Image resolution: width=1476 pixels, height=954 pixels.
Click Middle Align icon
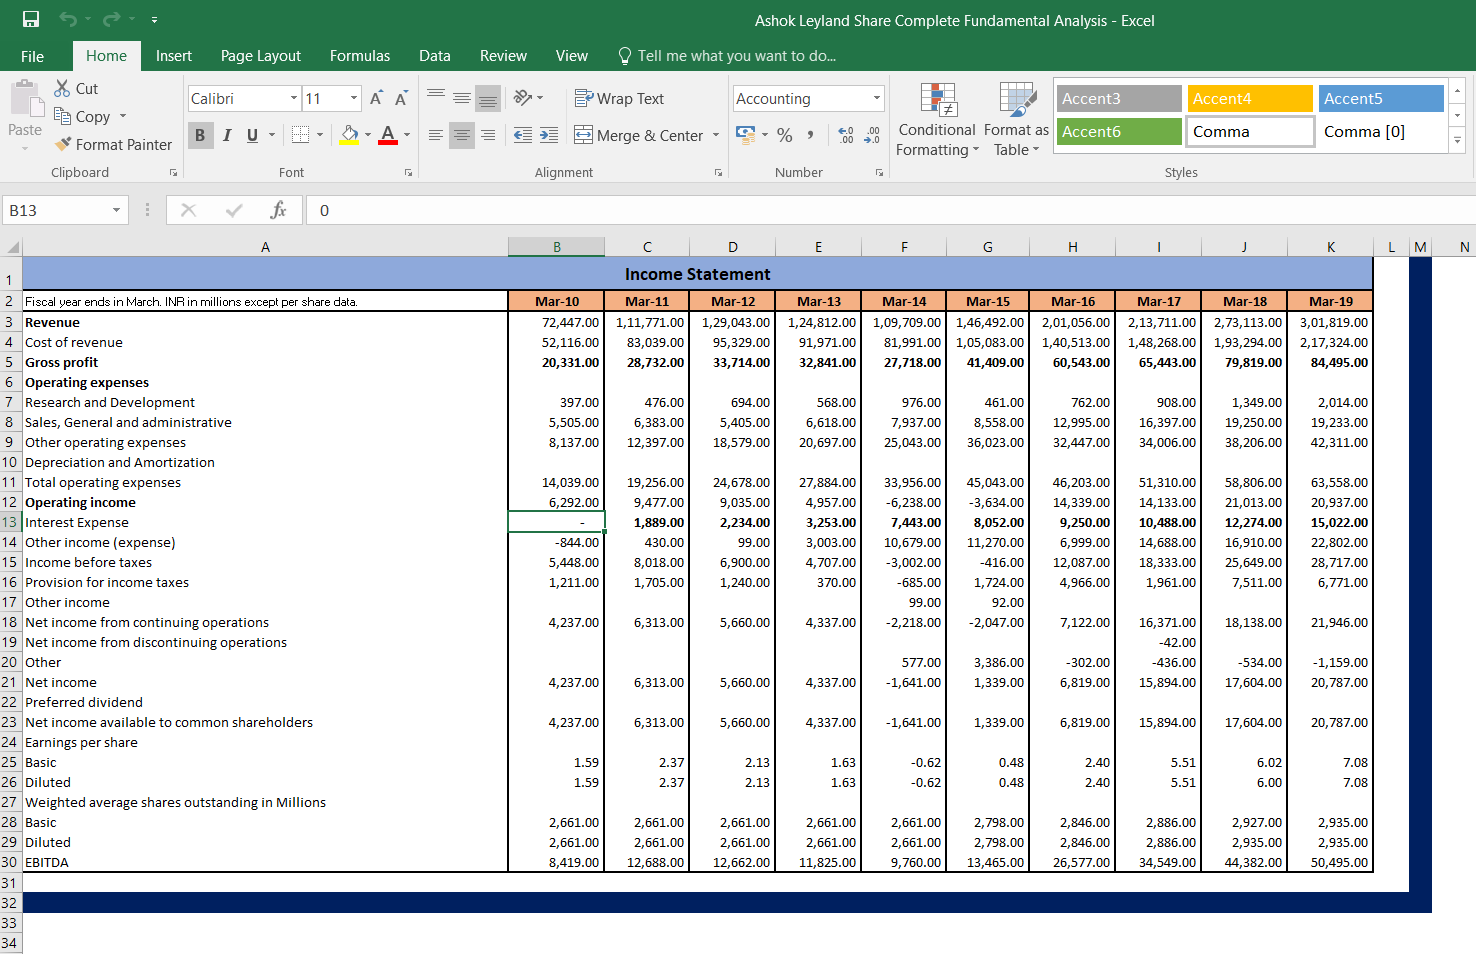(x=462, y=98)
